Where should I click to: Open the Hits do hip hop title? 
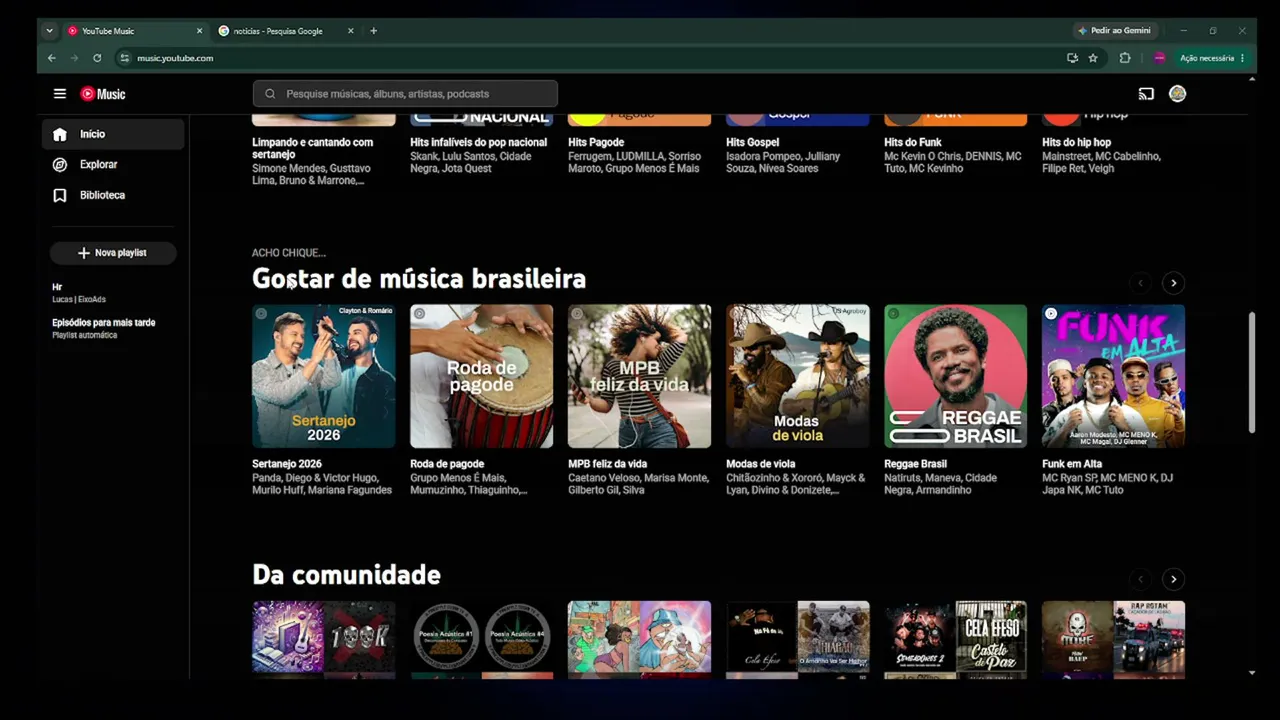[x=1077, y=143]
